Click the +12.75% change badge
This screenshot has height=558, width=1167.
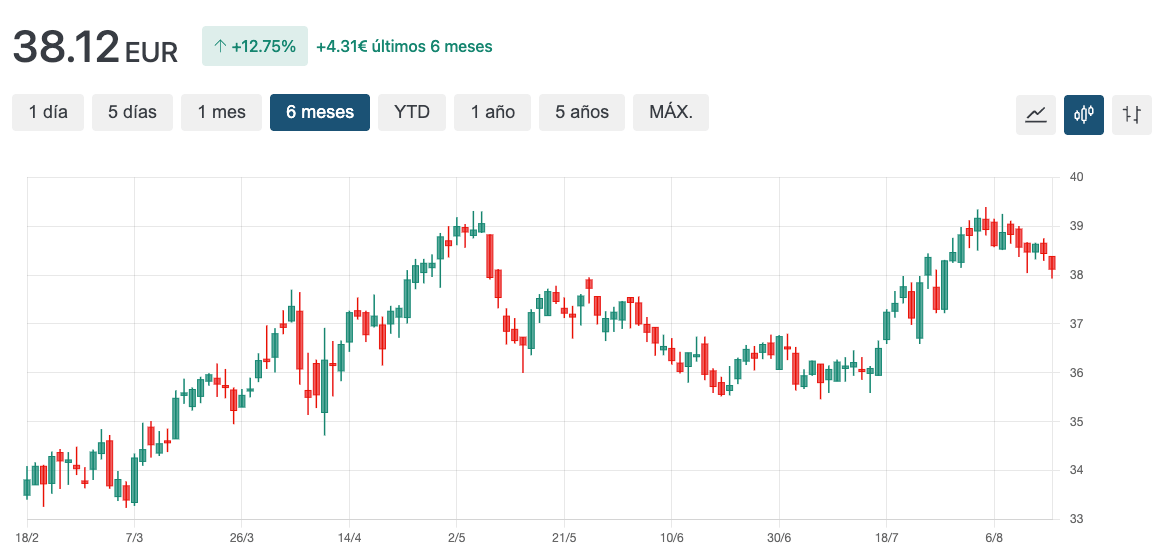255,46
